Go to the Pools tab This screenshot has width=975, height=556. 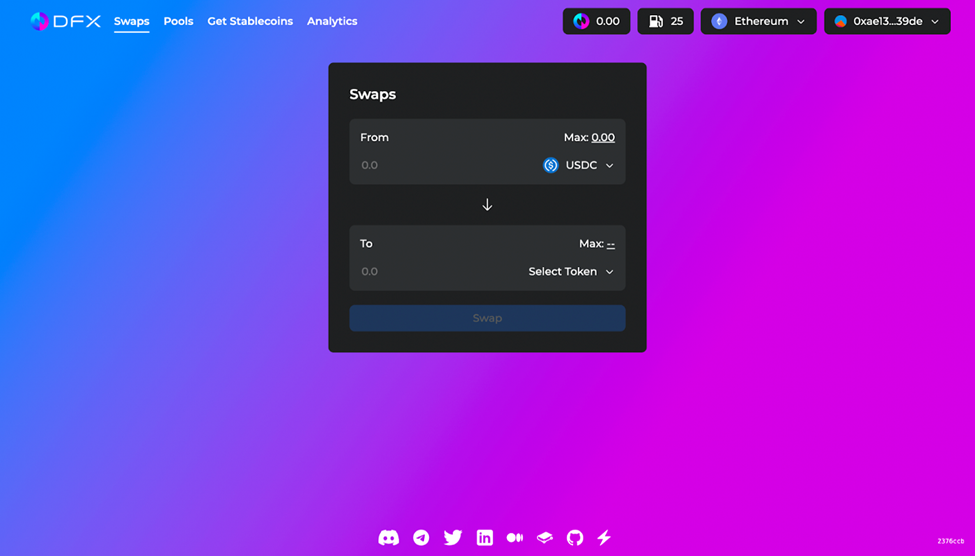178,21
